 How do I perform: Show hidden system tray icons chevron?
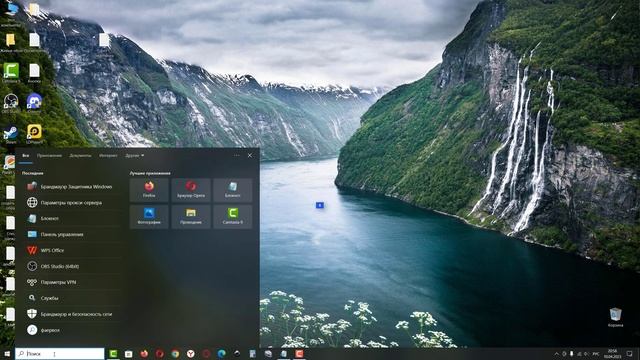[x=556, y=354]
